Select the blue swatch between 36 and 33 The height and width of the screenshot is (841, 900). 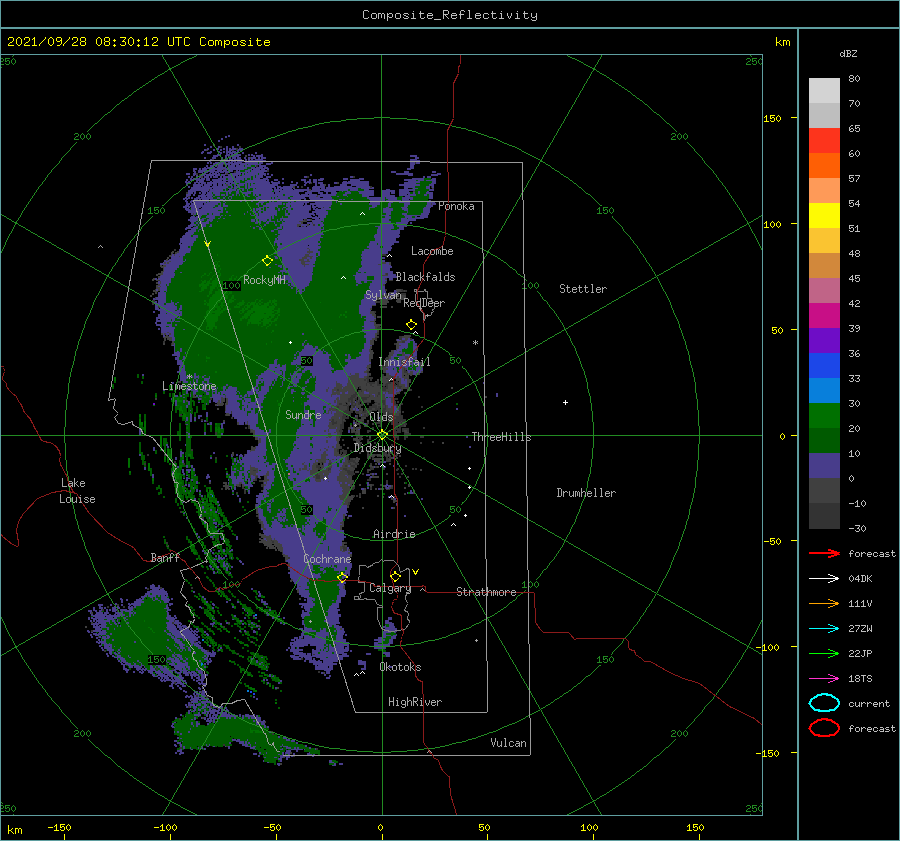pos(824,366)
